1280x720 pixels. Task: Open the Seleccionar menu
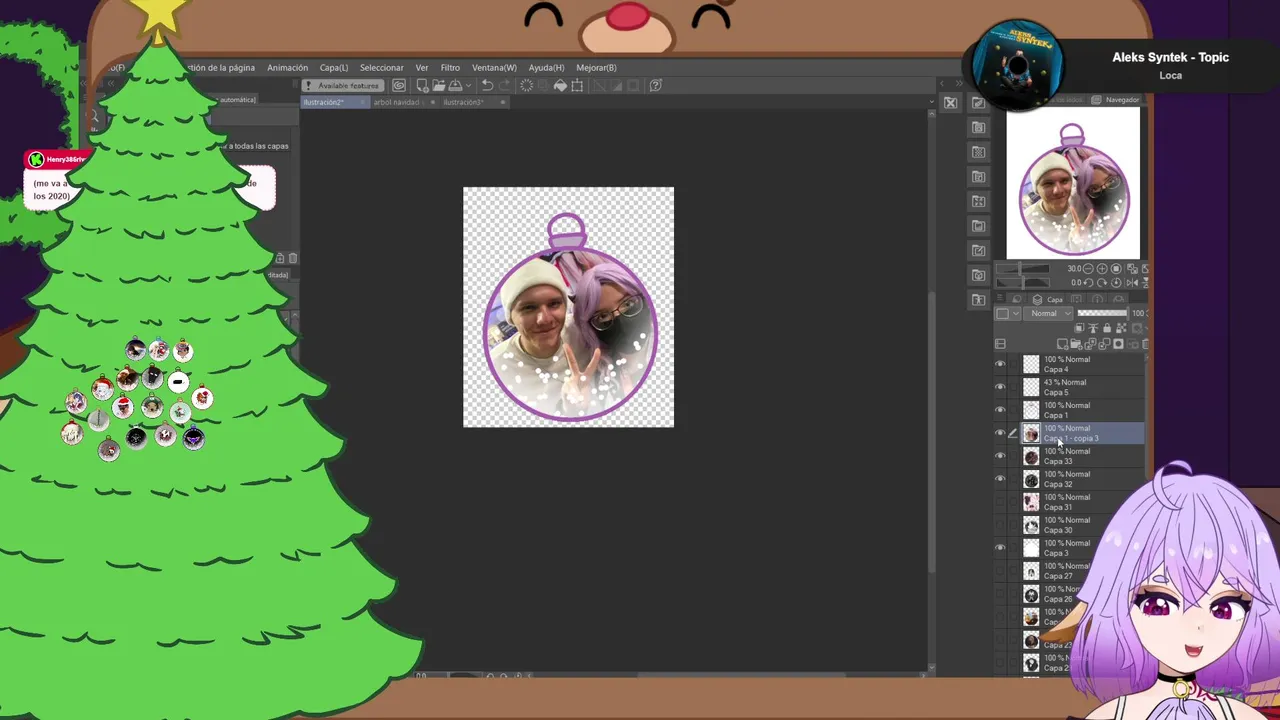pyautogui.click(x=382, y=68)
